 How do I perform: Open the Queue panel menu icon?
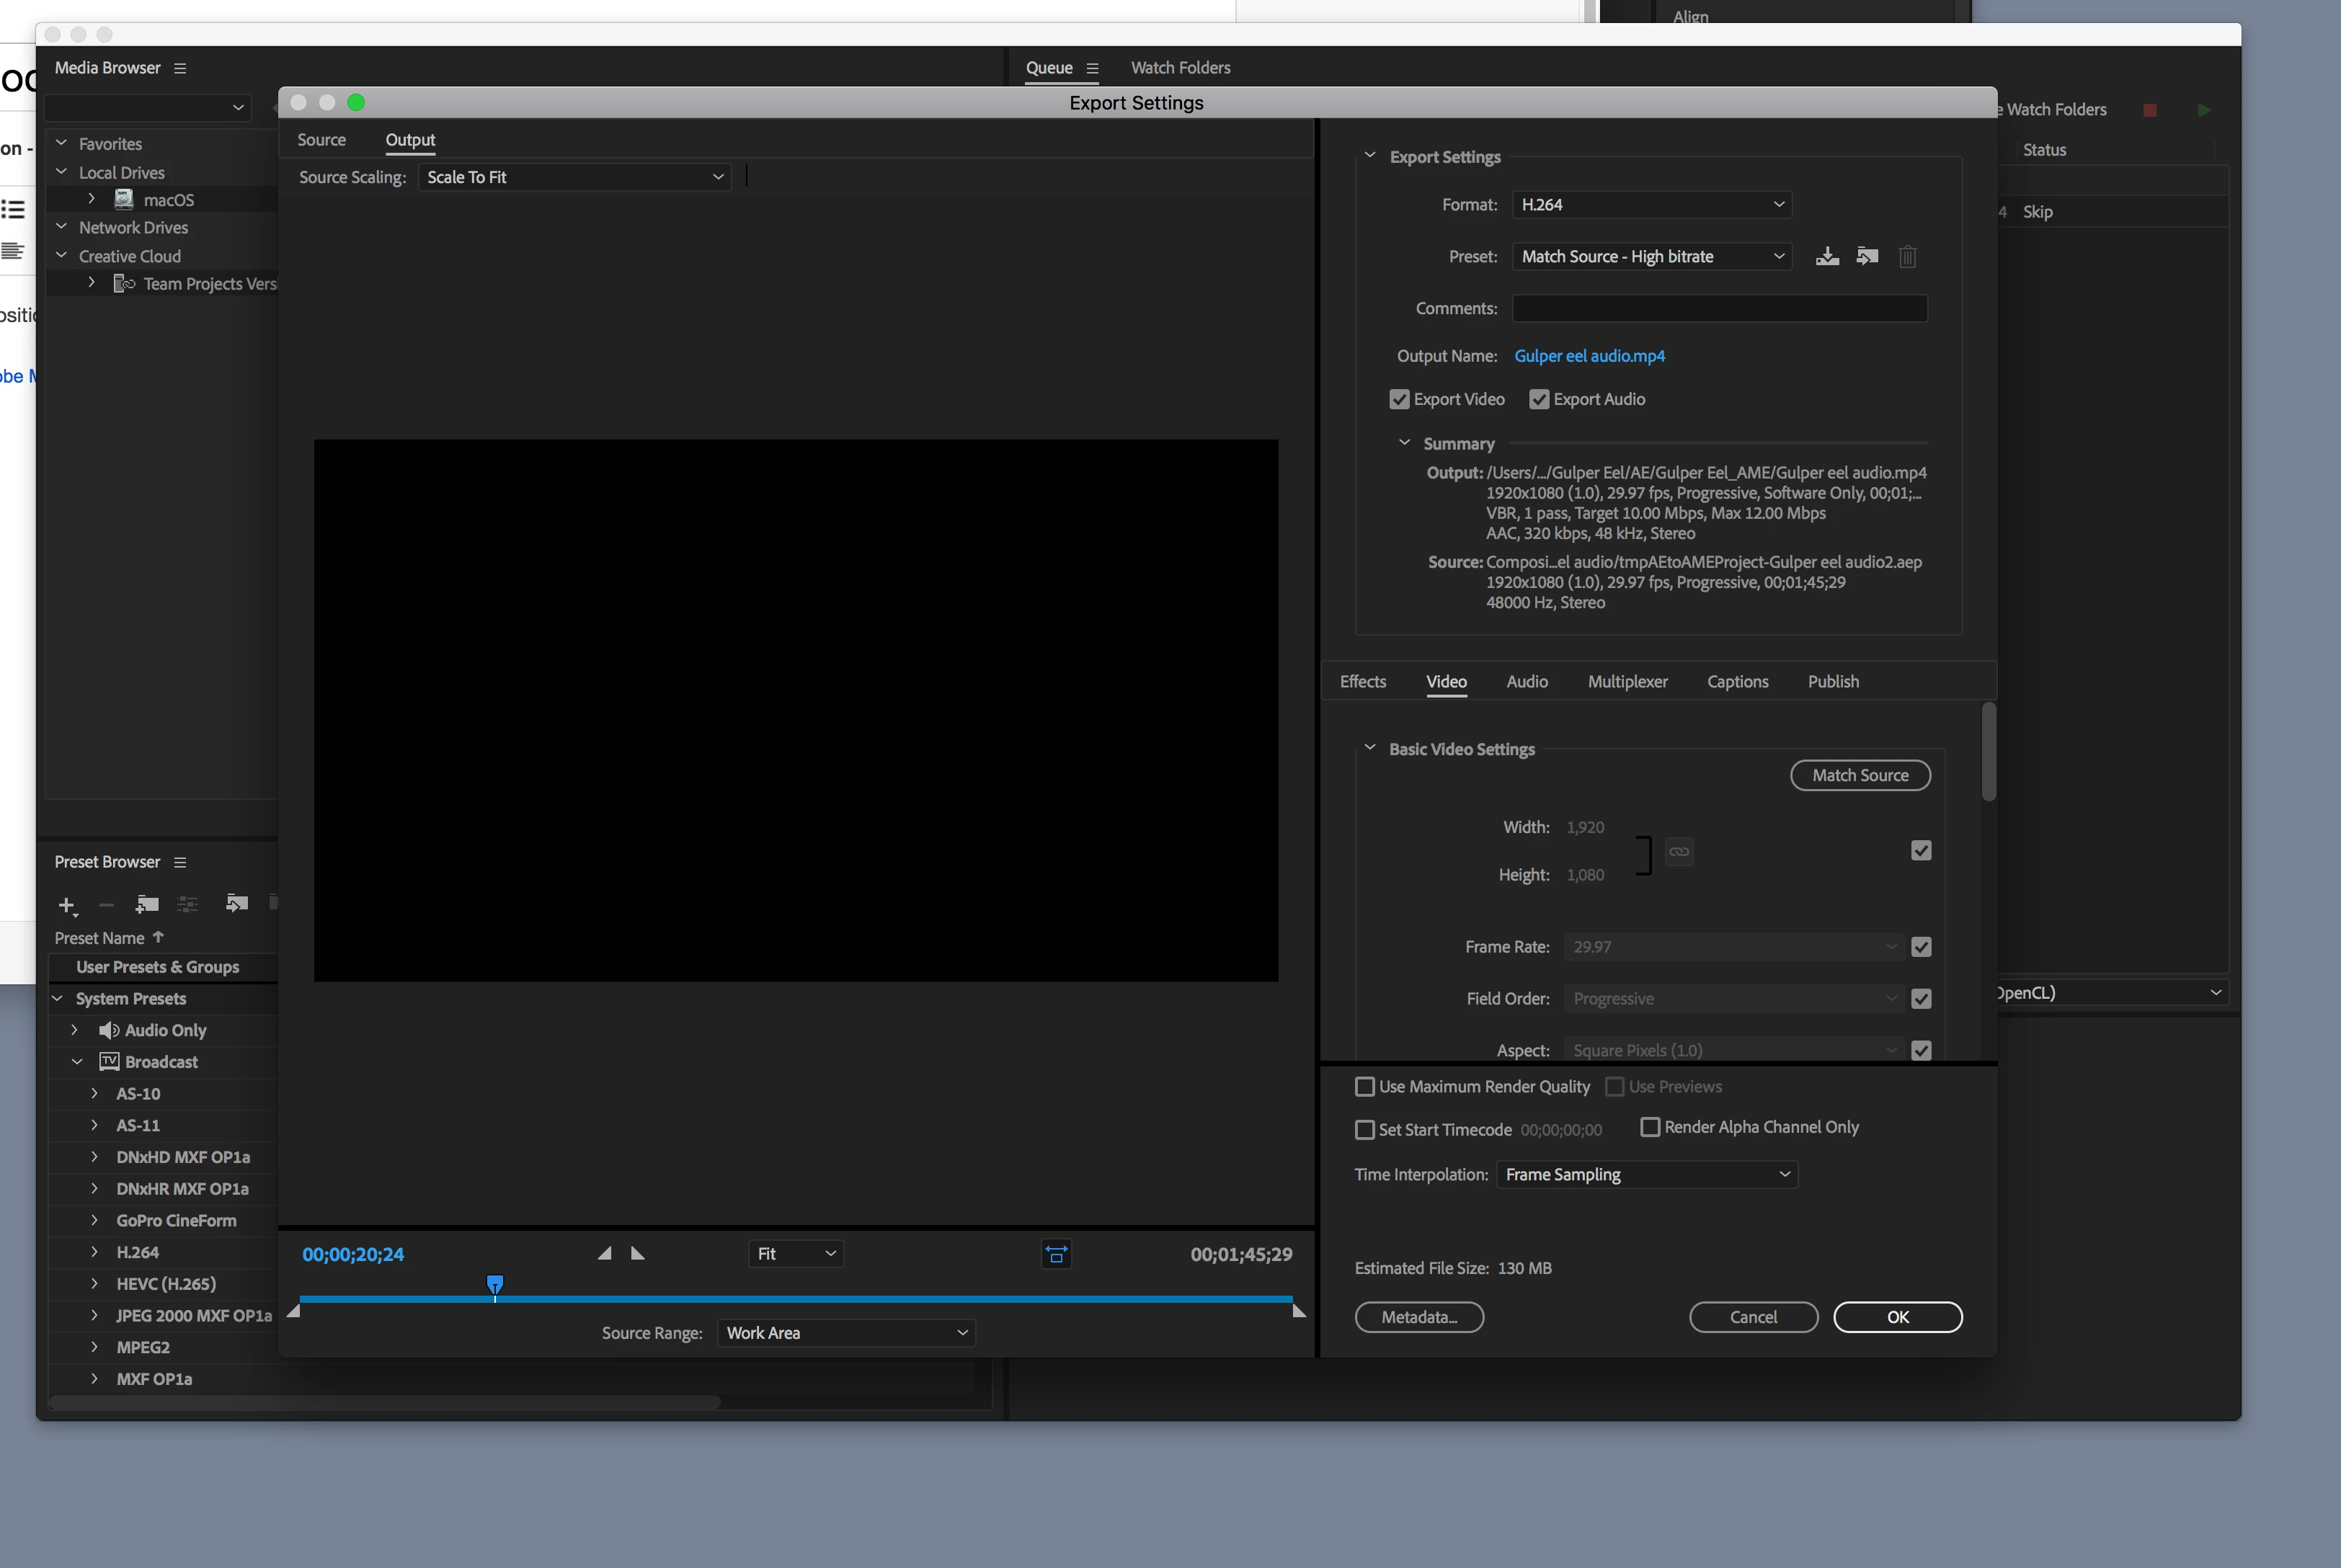pyautogui.click(x=1092, y=68)
